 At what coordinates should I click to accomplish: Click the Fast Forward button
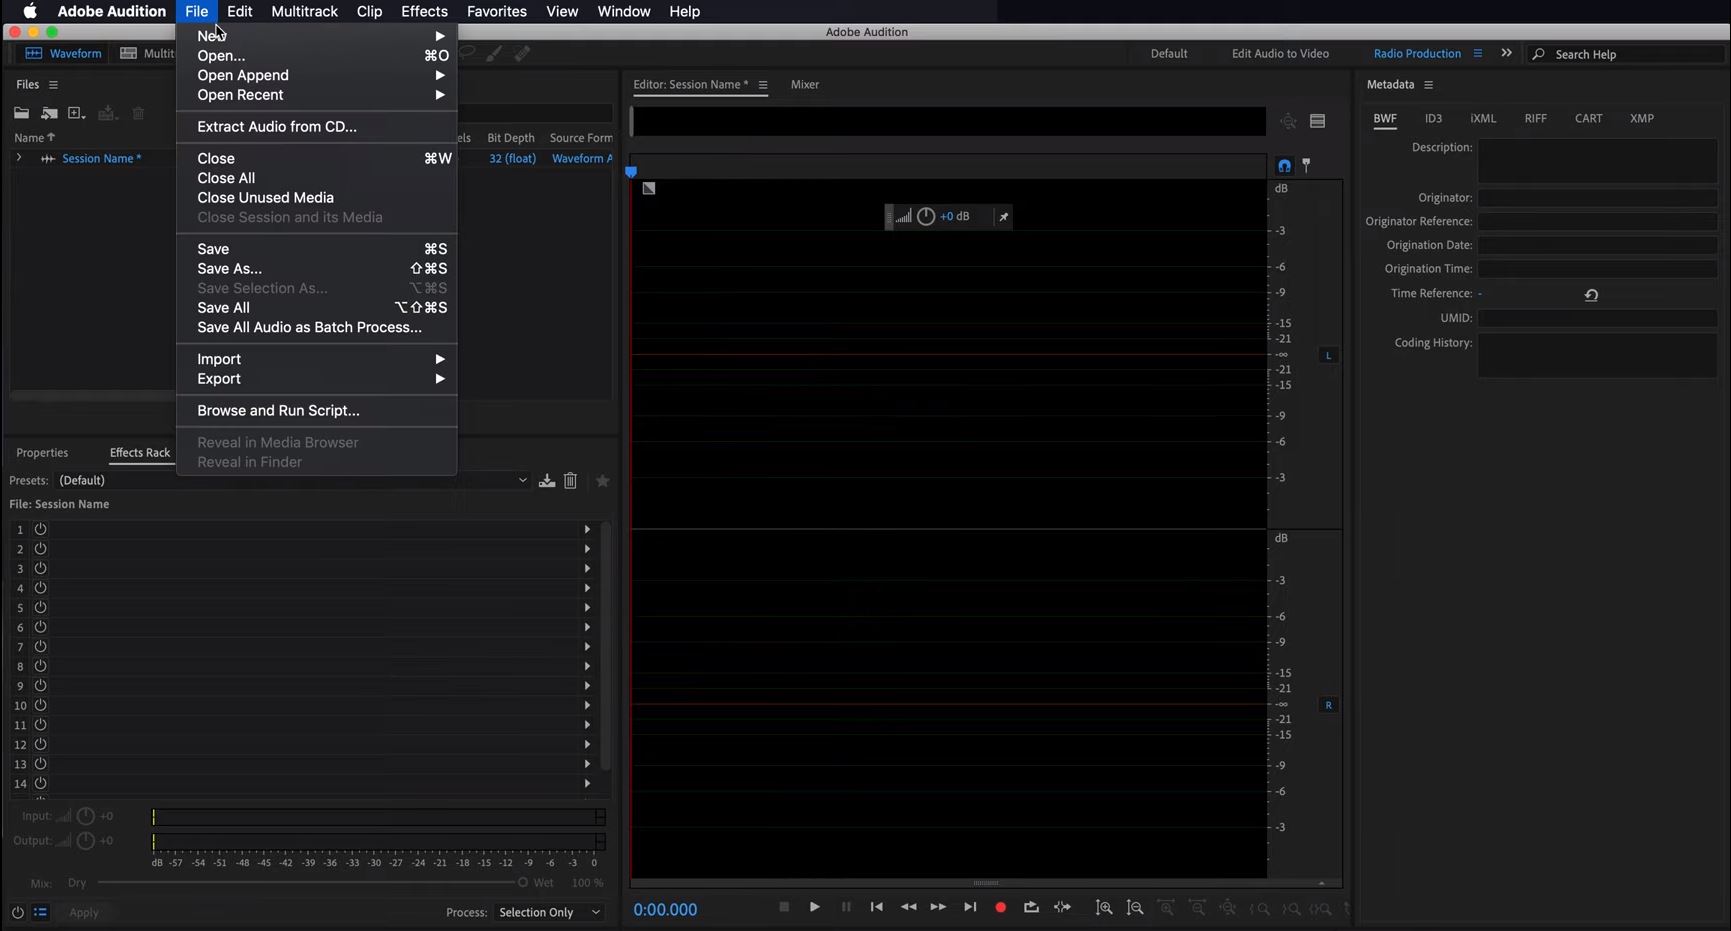click(938, 907)
